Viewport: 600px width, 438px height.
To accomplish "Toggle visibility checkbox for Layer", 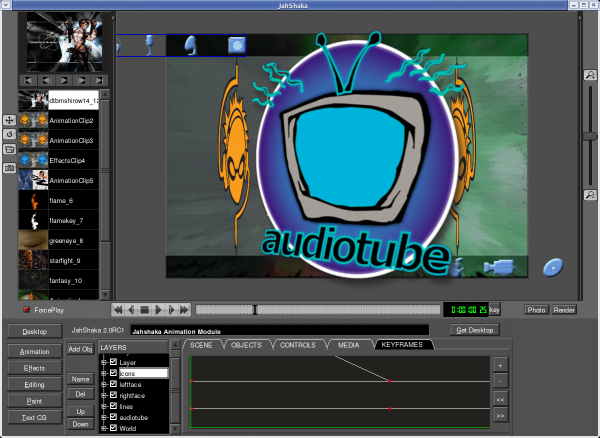I will click(113, 362).
